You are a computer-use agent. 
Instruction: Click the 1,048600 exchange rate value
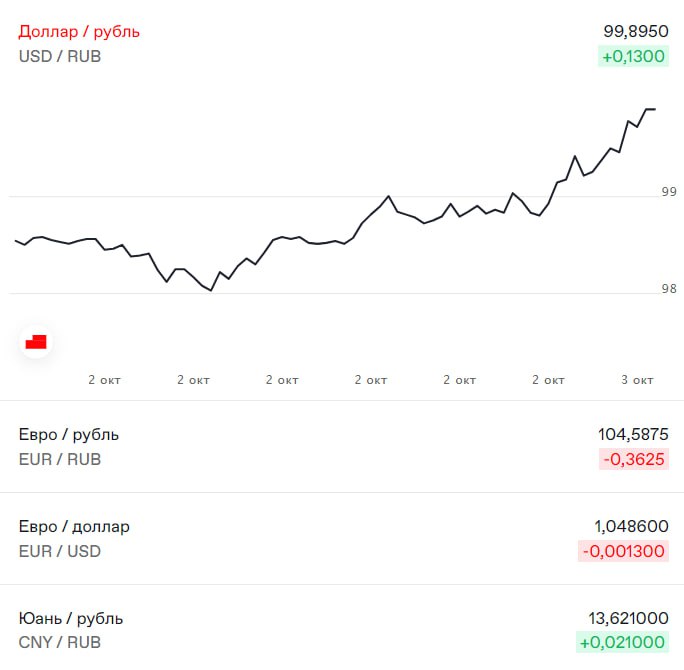click(631, 526)
